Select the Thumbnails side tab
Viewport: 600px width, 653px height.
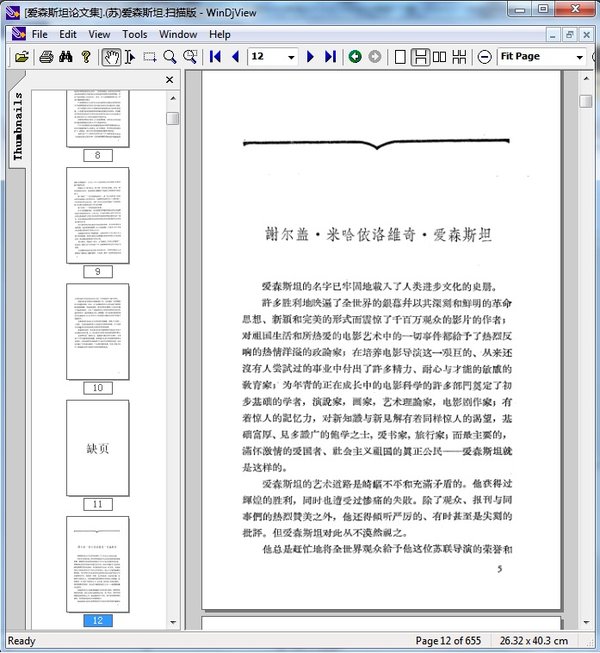click(x=17, y=126)
